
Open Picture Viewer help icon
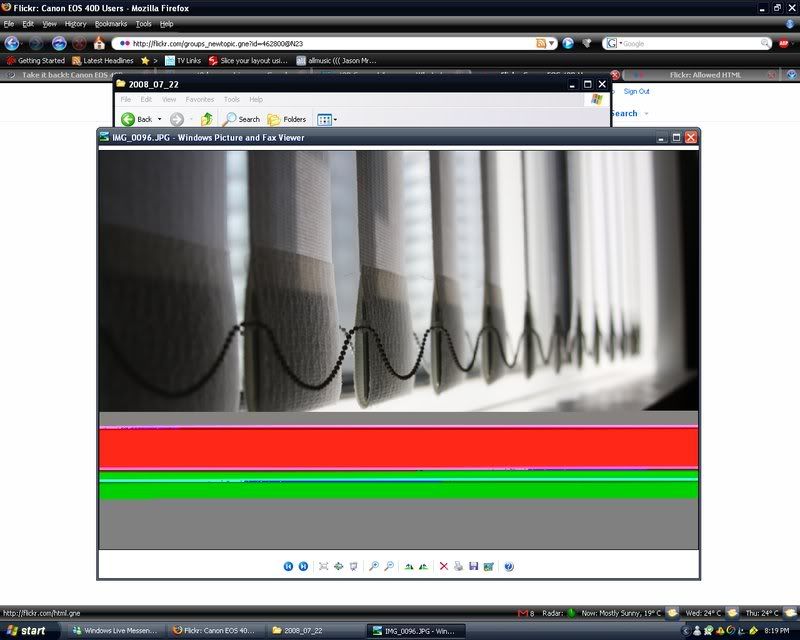tap(509, 566)
